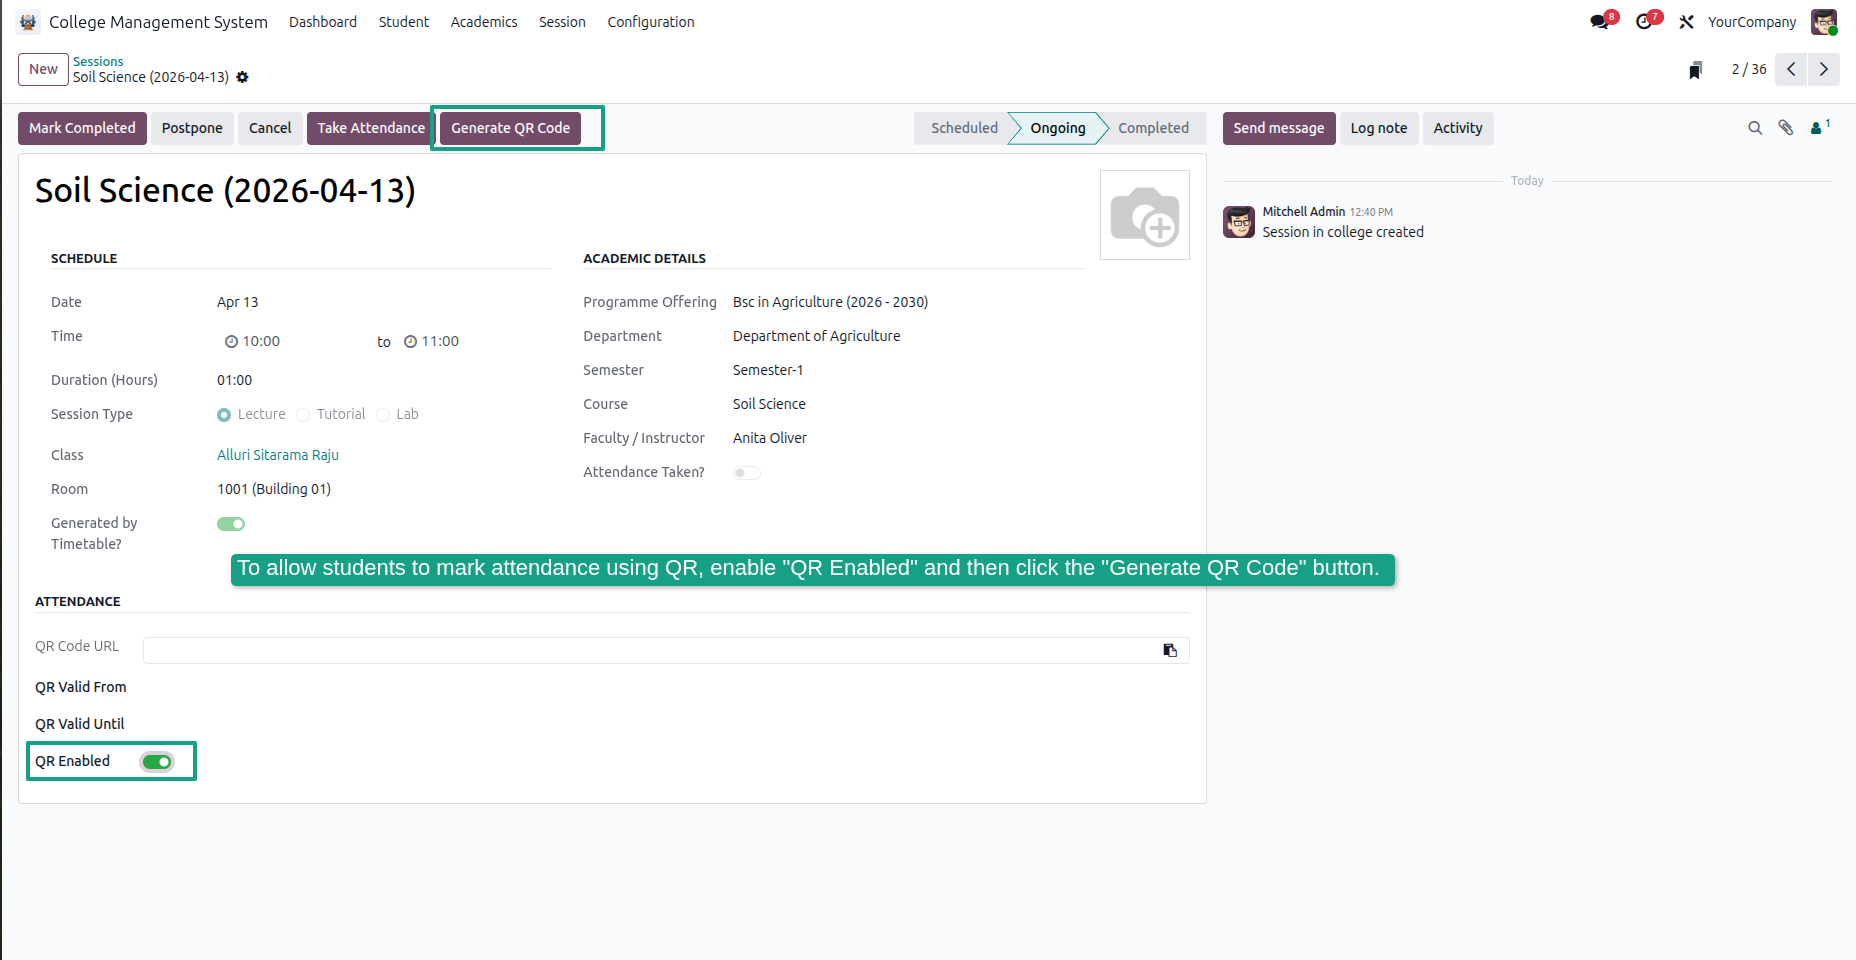Image resolution: width=1856 pixels, height=960 pixels.
Task: Click the debug tools wrench icon
Action: coord(1687,22)
